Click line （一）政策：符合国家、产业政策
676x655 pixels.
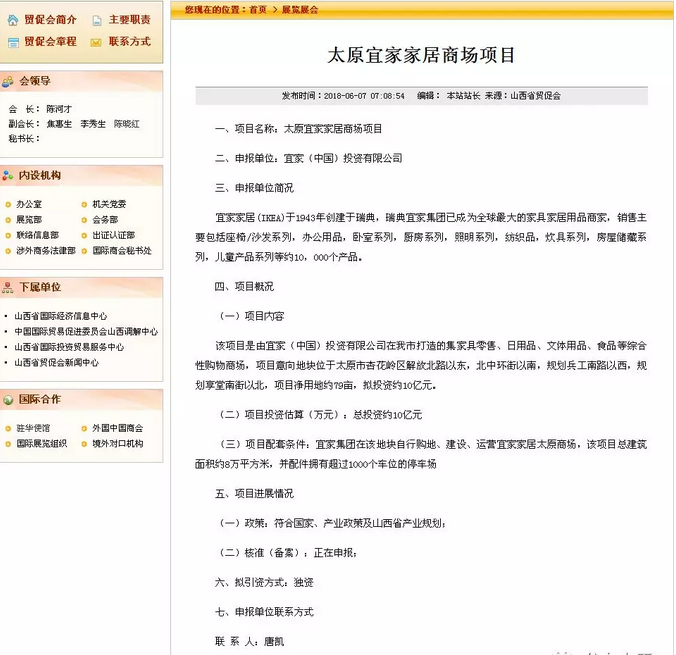pos(331,523)
